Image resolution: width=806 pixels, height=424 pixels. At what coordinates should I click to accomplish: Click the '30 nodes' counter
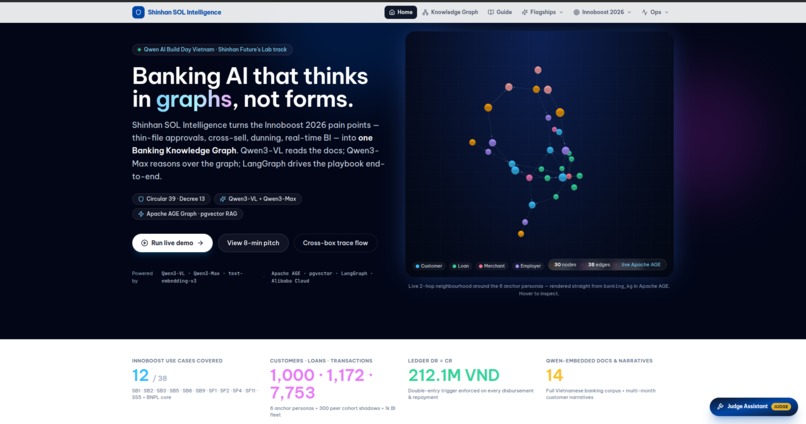(x=565, y=265)
